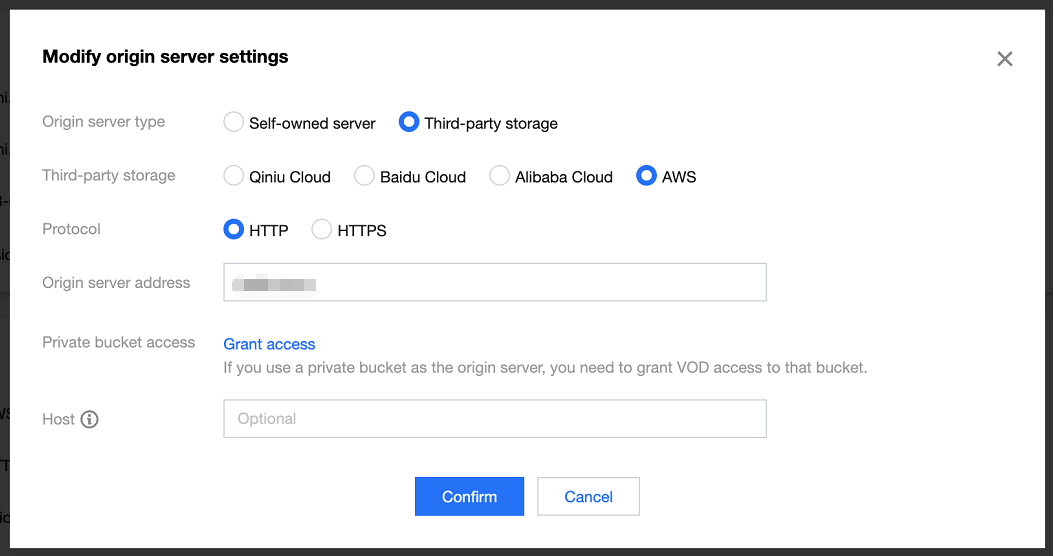Set protocol to HTTPS
Screen dimensions: 1055x556
[x=322, y=230]
